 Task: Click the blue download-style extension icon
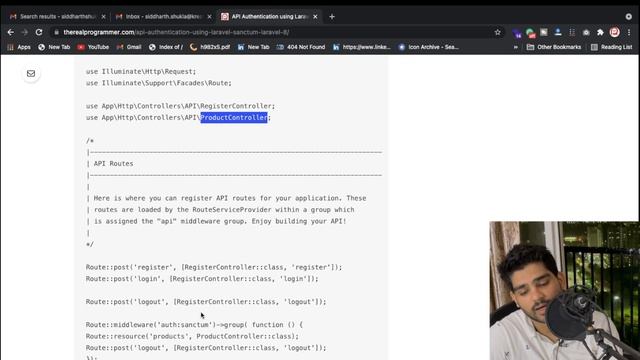point(558,32)
